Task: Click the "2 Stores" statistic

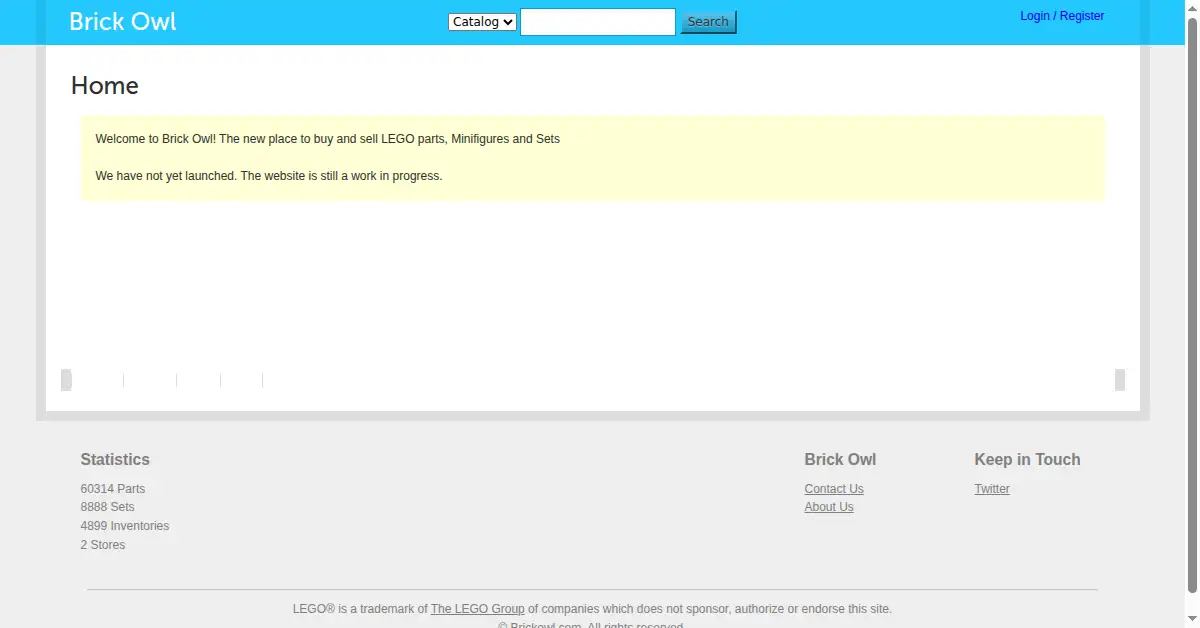Action: (103, 545)
